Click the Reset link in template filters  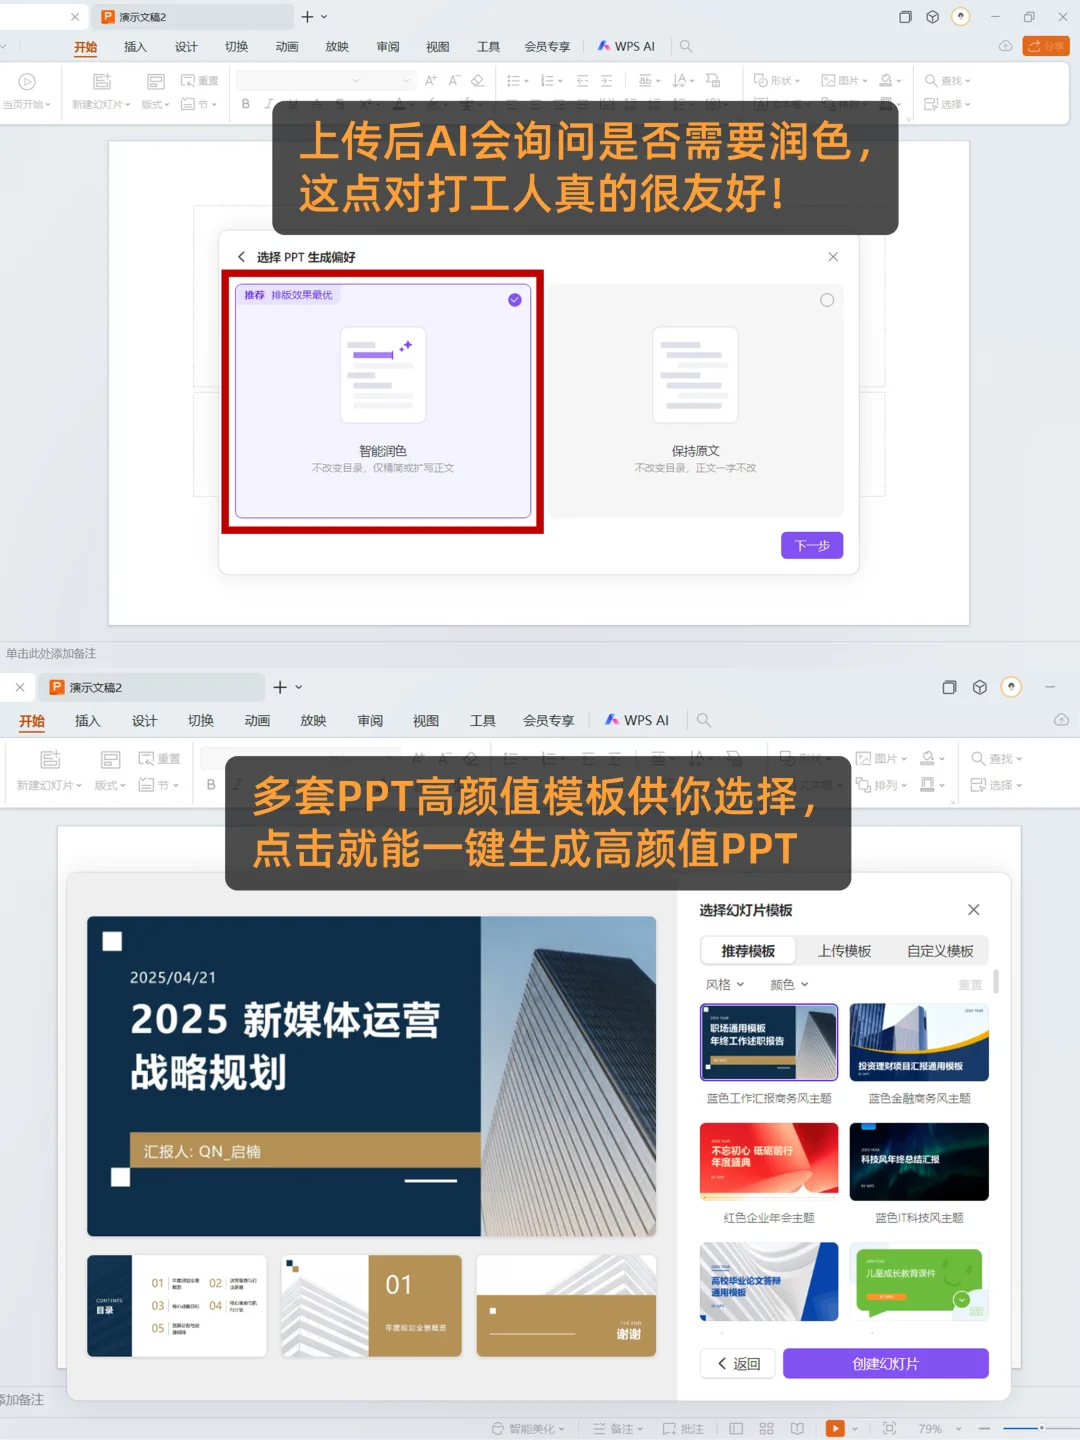click(970, 984)
